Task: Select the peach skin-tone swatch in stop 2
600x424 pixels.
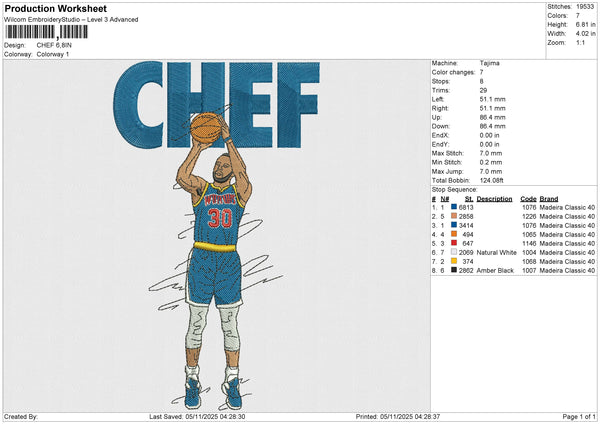Action: [x=454, y=216]
